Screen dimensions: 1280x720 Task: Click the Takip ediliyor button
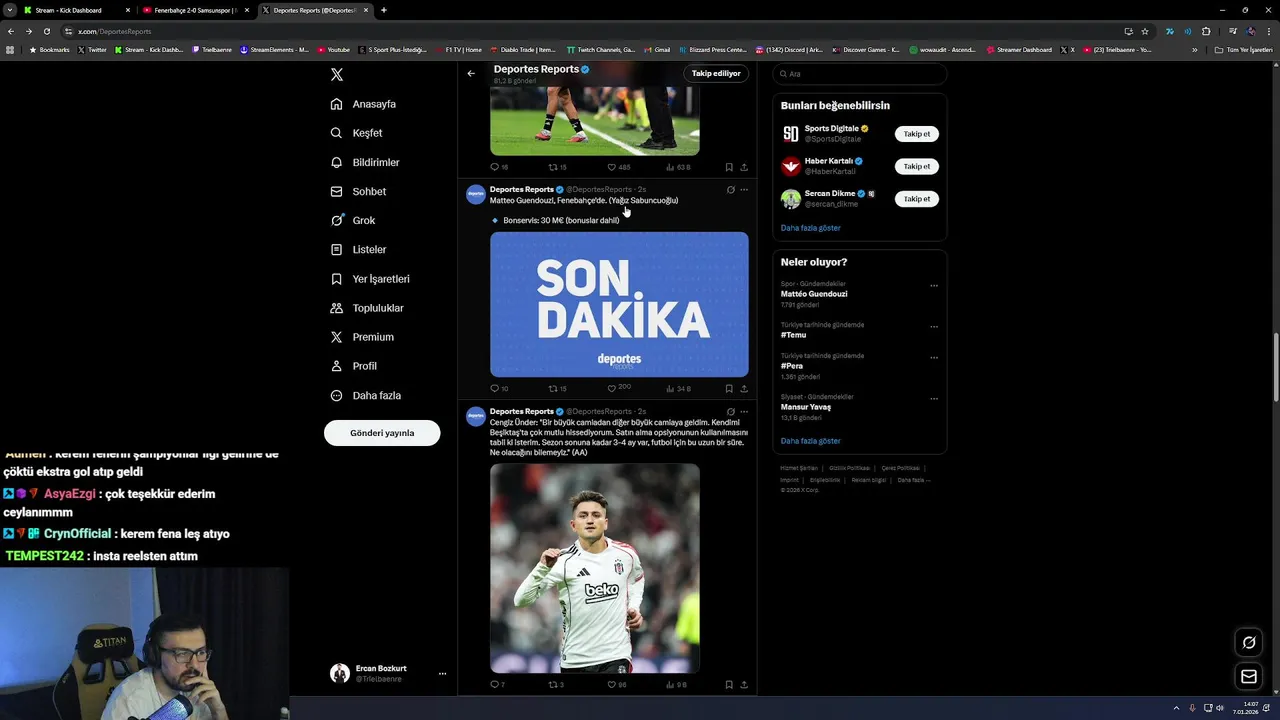(x=716, y=73)
